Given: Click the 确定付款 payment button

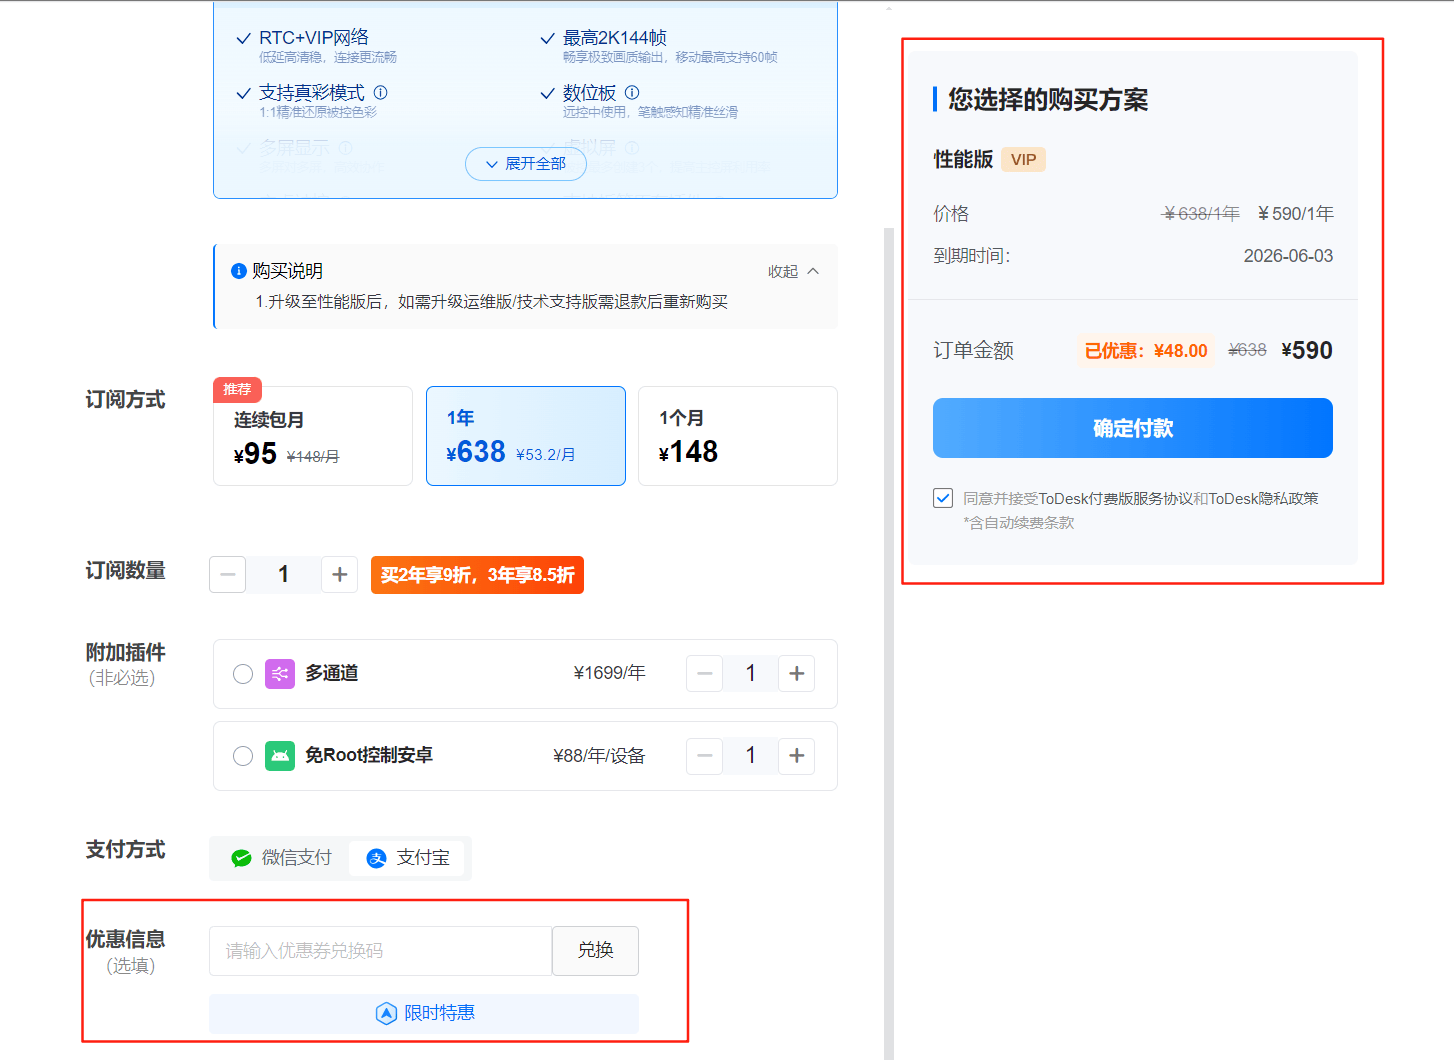Looking at the screenshot, I should tap(1132, 428).
